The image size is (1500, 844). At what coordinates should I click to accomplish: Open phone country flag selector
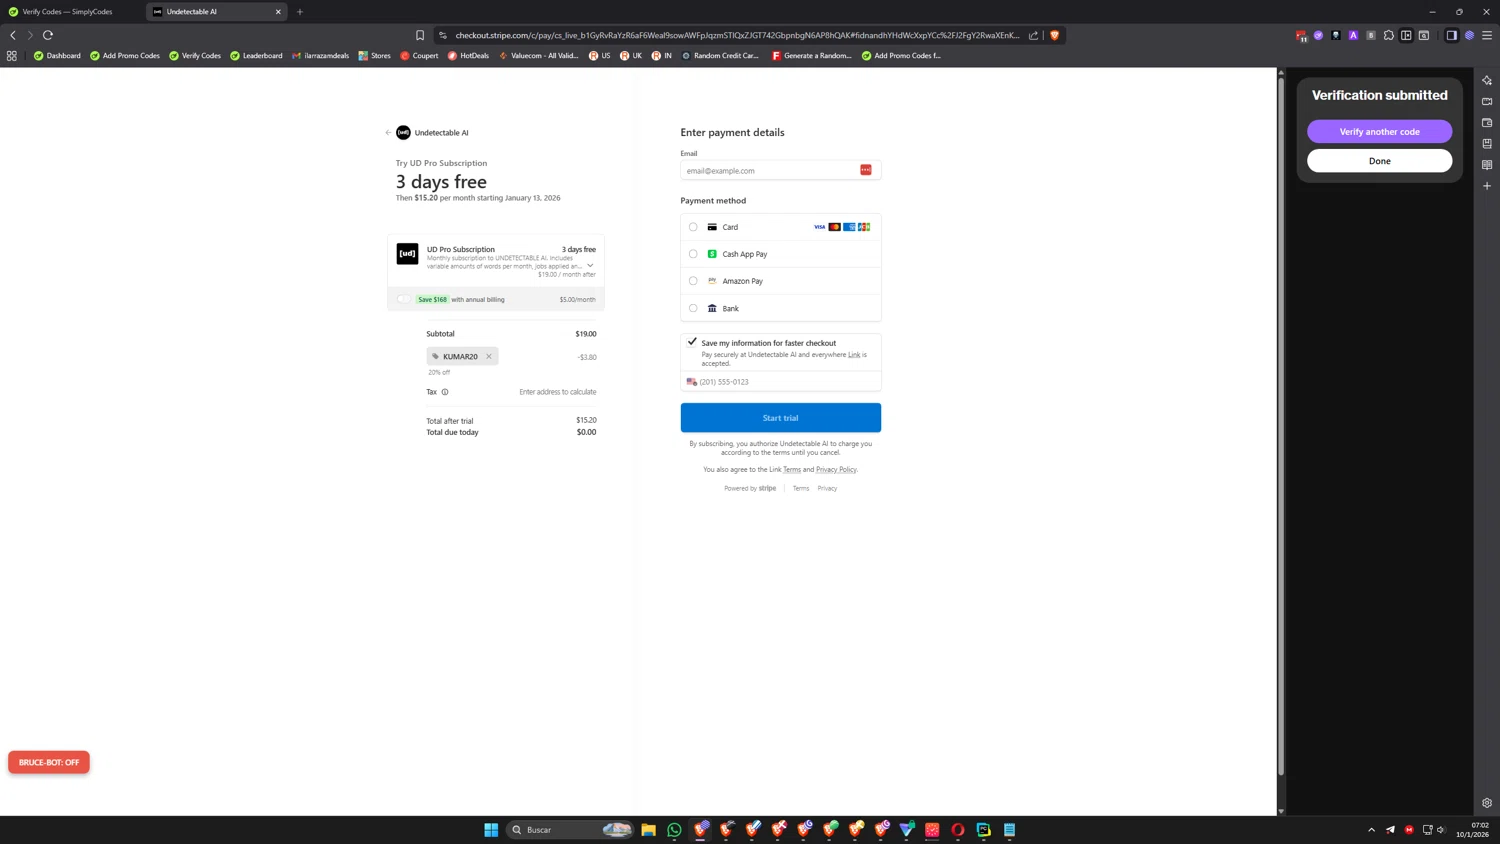(691, 381)
